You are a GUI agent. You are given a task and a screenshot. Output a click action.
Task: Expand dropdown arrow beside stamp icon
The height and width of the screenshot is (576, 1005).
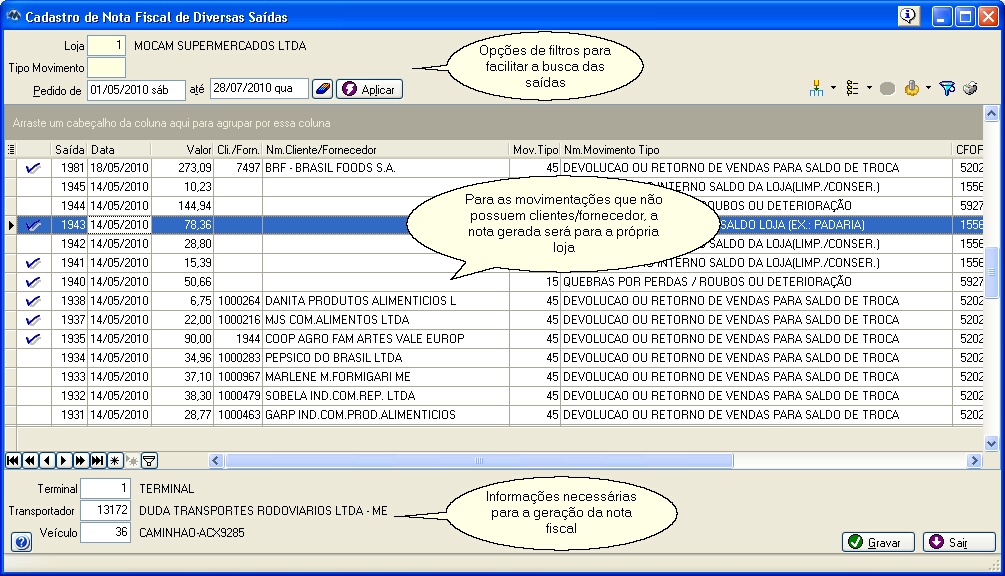click(928, 88)
